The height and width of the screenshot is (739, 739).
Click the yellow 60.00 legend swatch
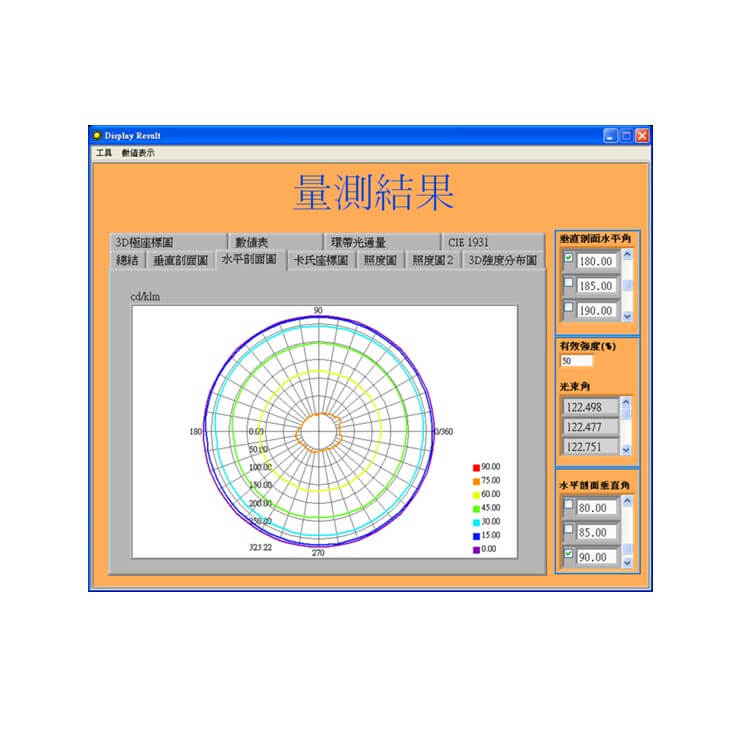[476, 495]
